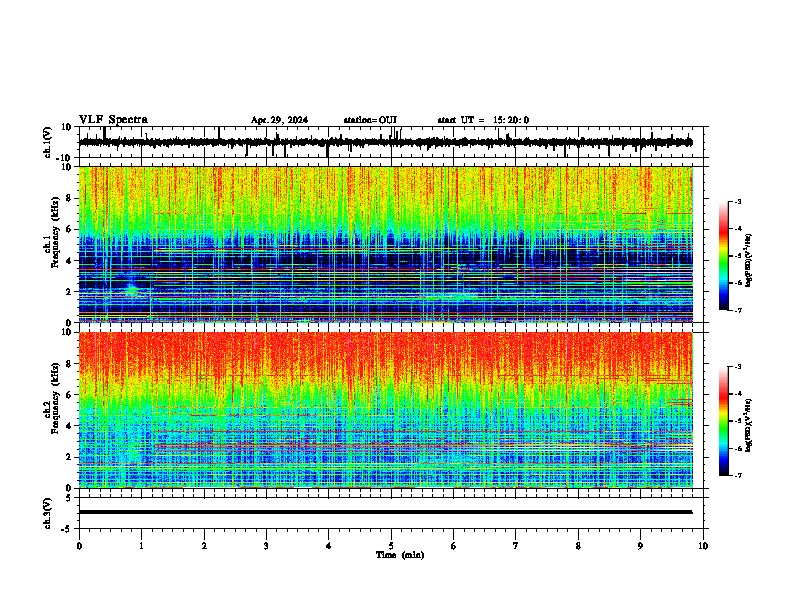Image resolution: width=792 pixels, height=612 pixels.
Task: Click the ch.2 spectrogram "2" kHz tick label
Action: pos(69,457)
